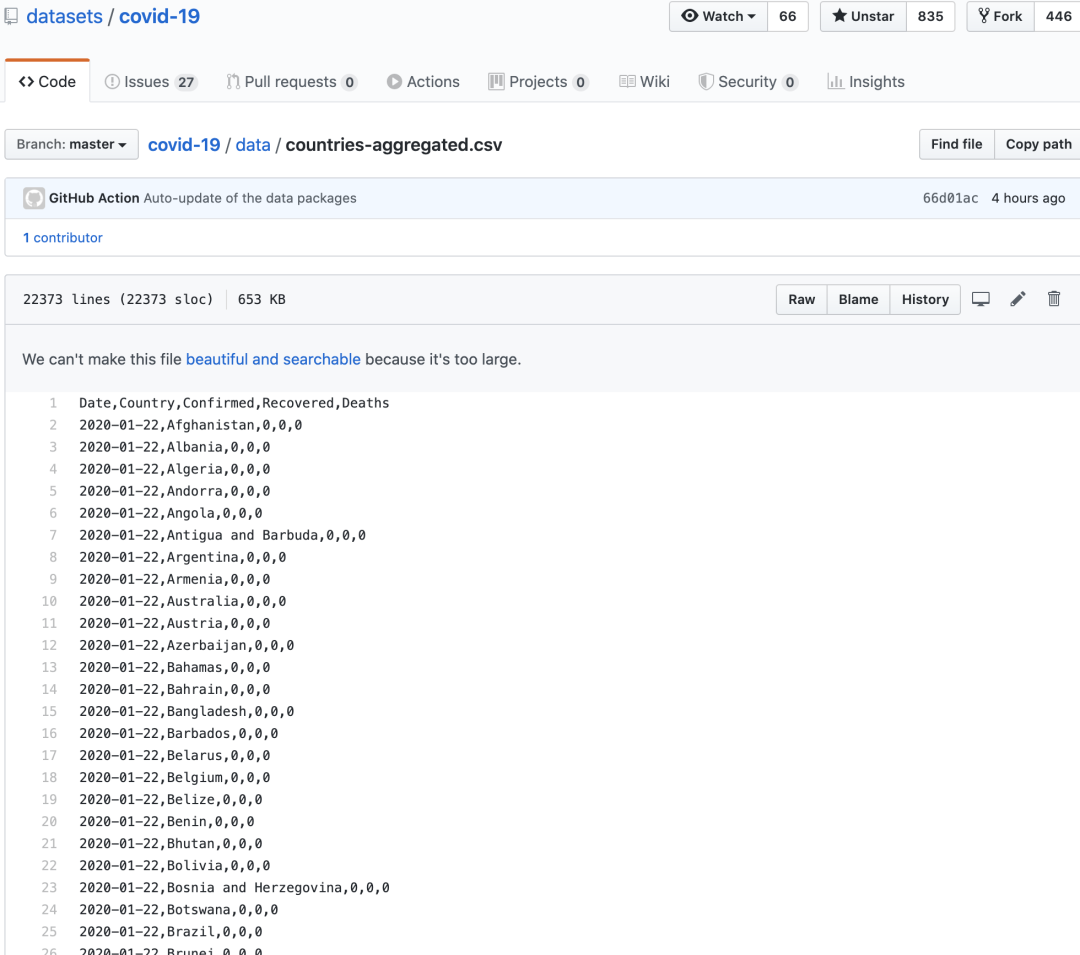Click the 1 contributor link
This screenshot has width=1080, height=955.
(x=63, y=238)
